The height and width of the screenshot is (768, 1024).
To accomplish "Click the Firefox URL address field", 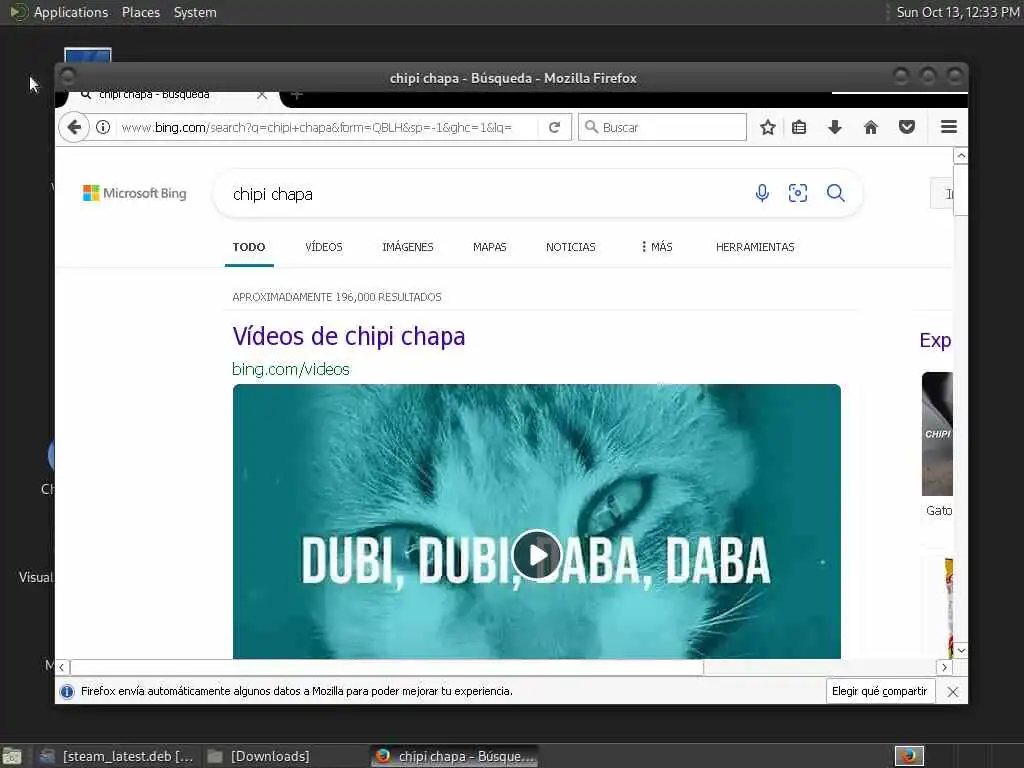I will pos(327,127).
